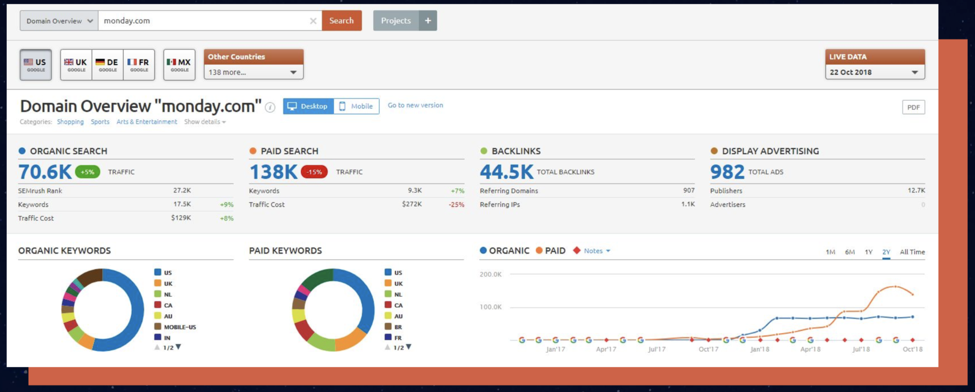Click the 138K paid traffic value
The width and height of the screenshot is (975, 392).
coord(272,172)
